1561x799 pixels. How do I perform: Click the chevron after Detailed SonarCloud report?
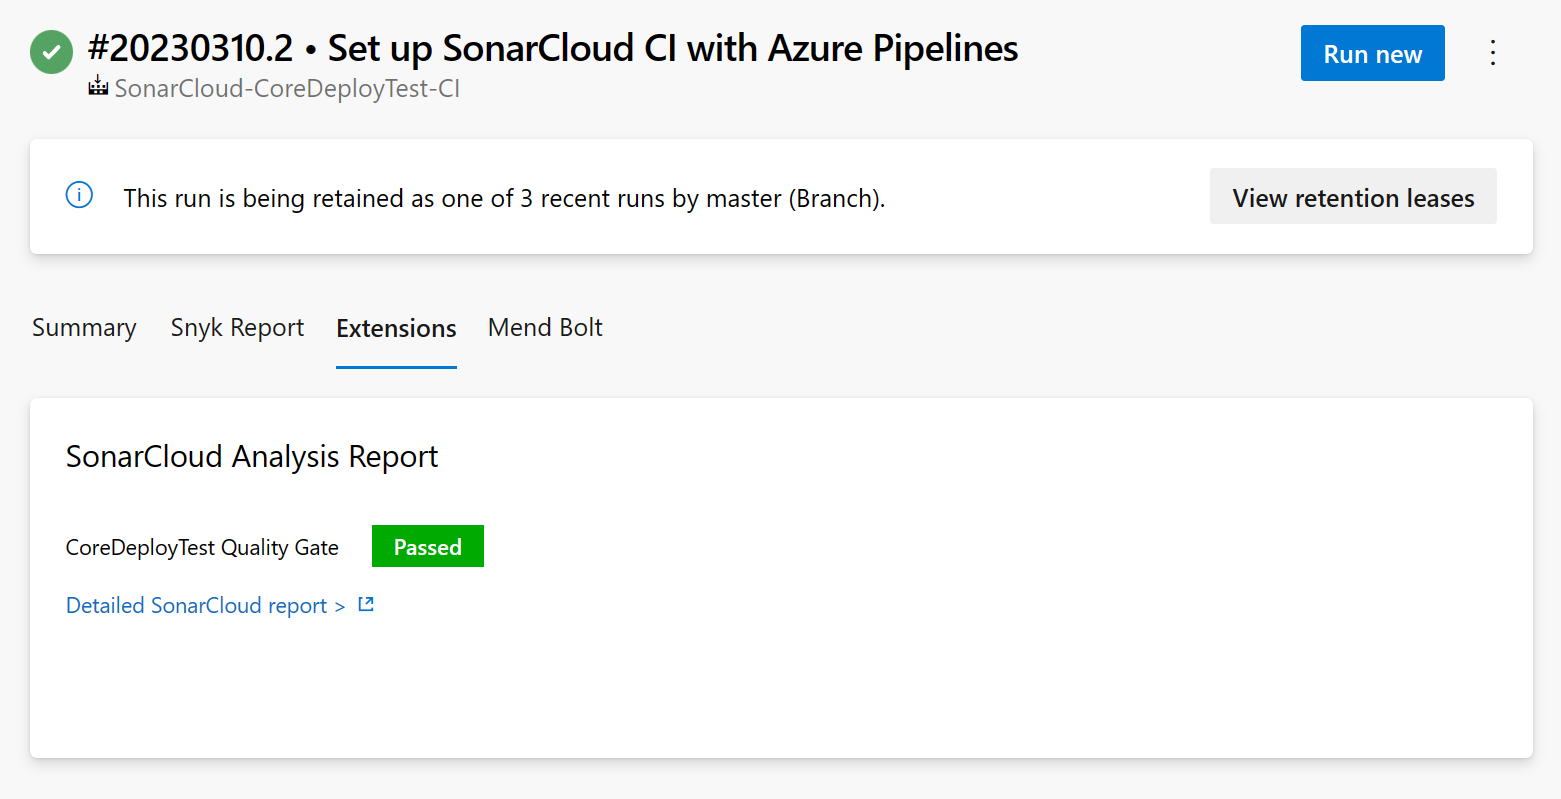pos(340,606)
